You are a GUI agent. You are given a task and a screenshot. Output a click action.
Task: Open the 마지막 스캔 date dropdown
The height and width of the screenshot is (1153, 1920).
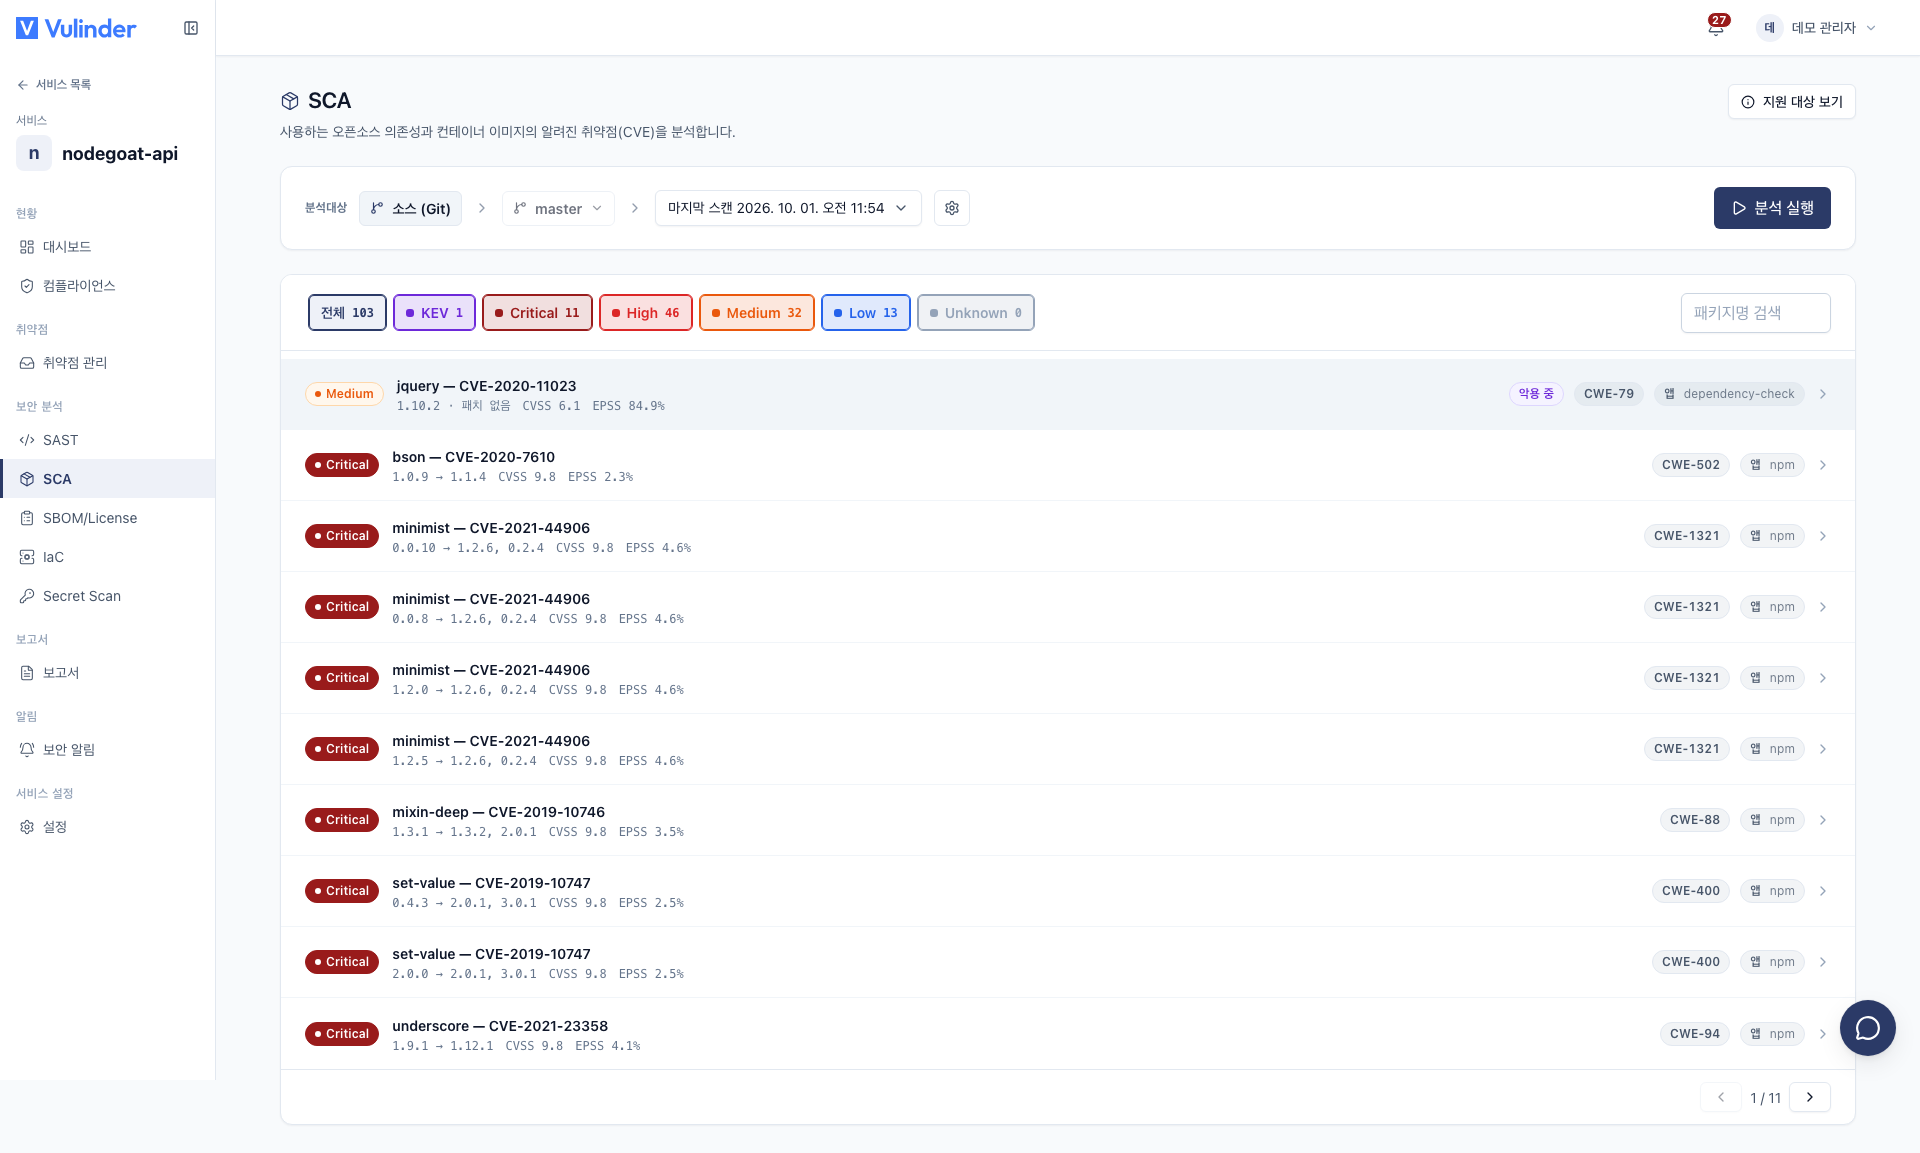click(788, 208)
